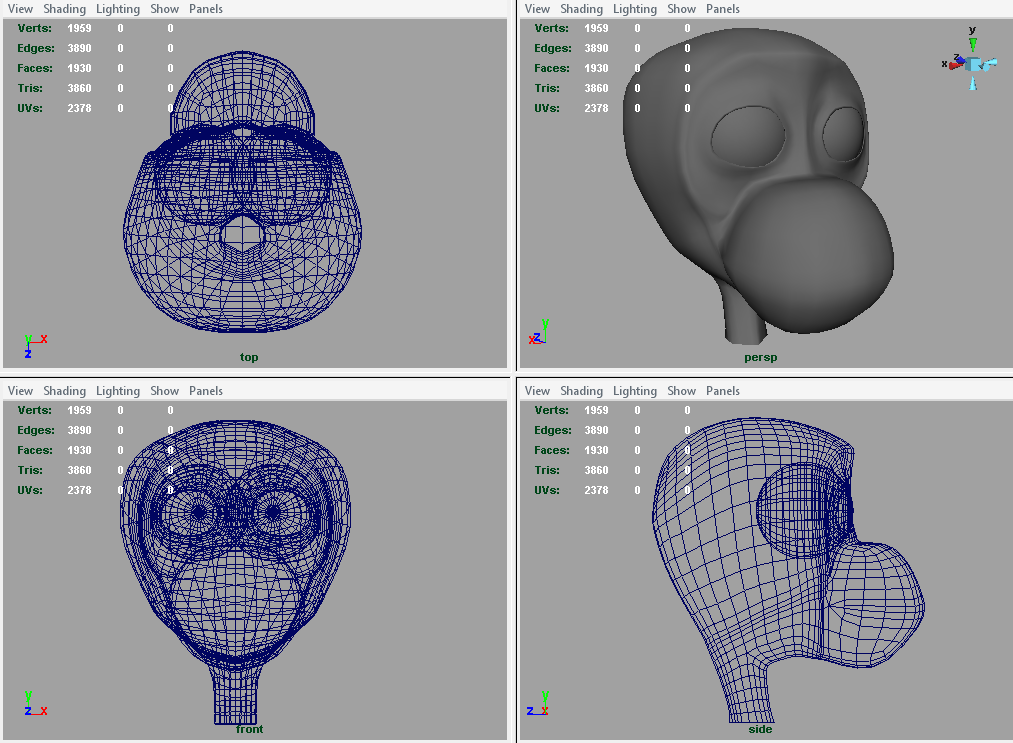
Task: Open the View menu in the front panel
Action: [x=20, y=391]
